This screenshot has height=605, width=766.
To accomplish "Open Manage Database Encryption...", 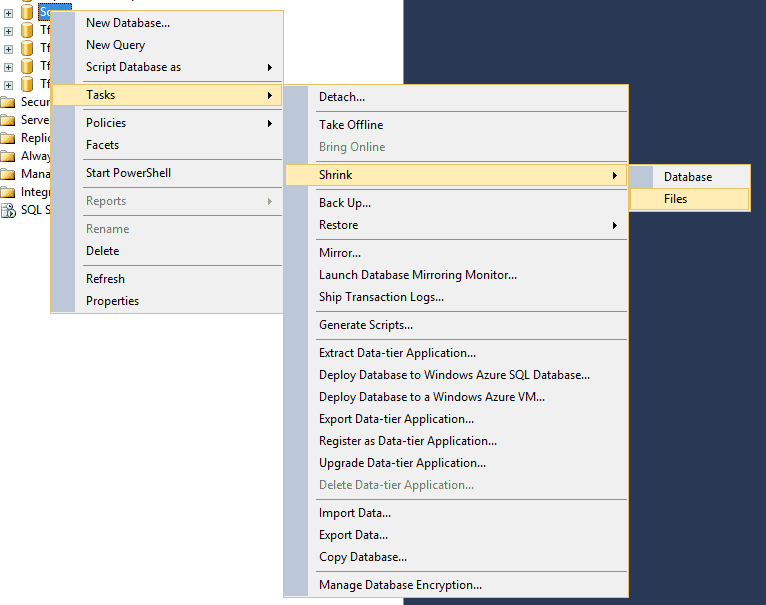I will pyautogui.click(x=456, y=585).
